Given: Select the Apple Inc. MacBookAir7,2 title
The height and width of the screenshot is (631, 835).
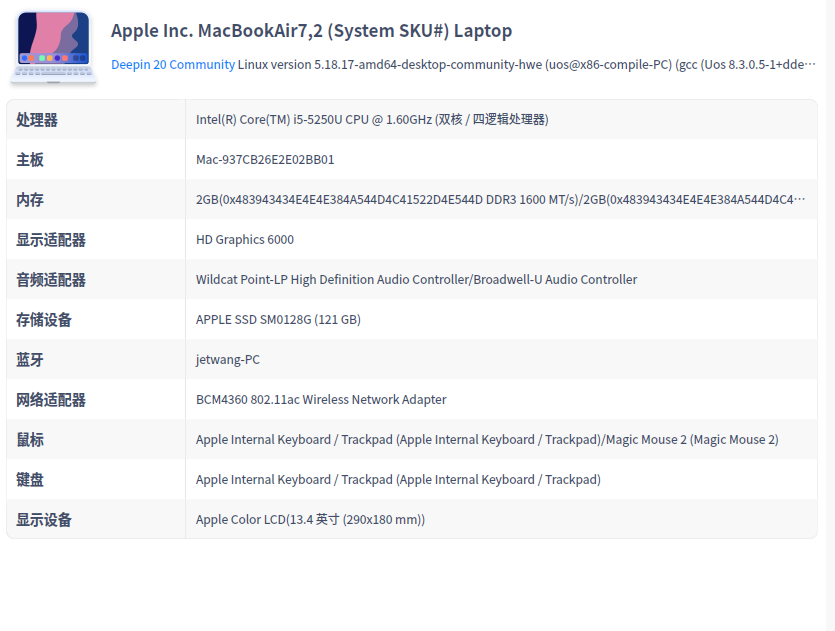Looking at the screenshot, I should point(311,31).
